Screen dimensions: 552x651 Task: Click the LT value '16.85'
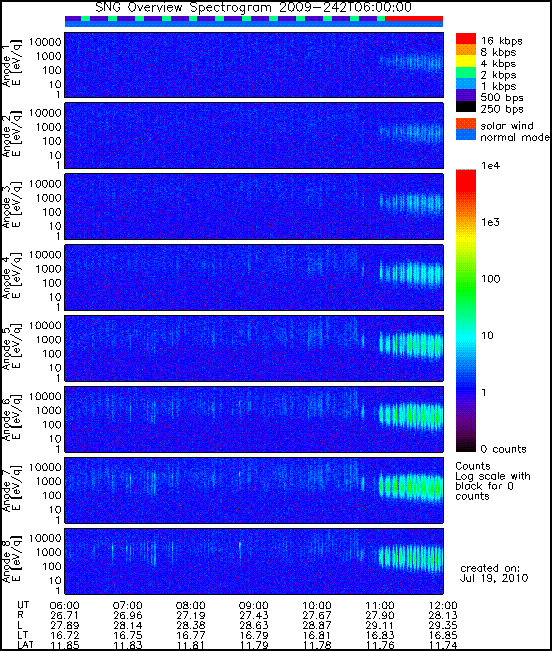(x=443, y=635)
